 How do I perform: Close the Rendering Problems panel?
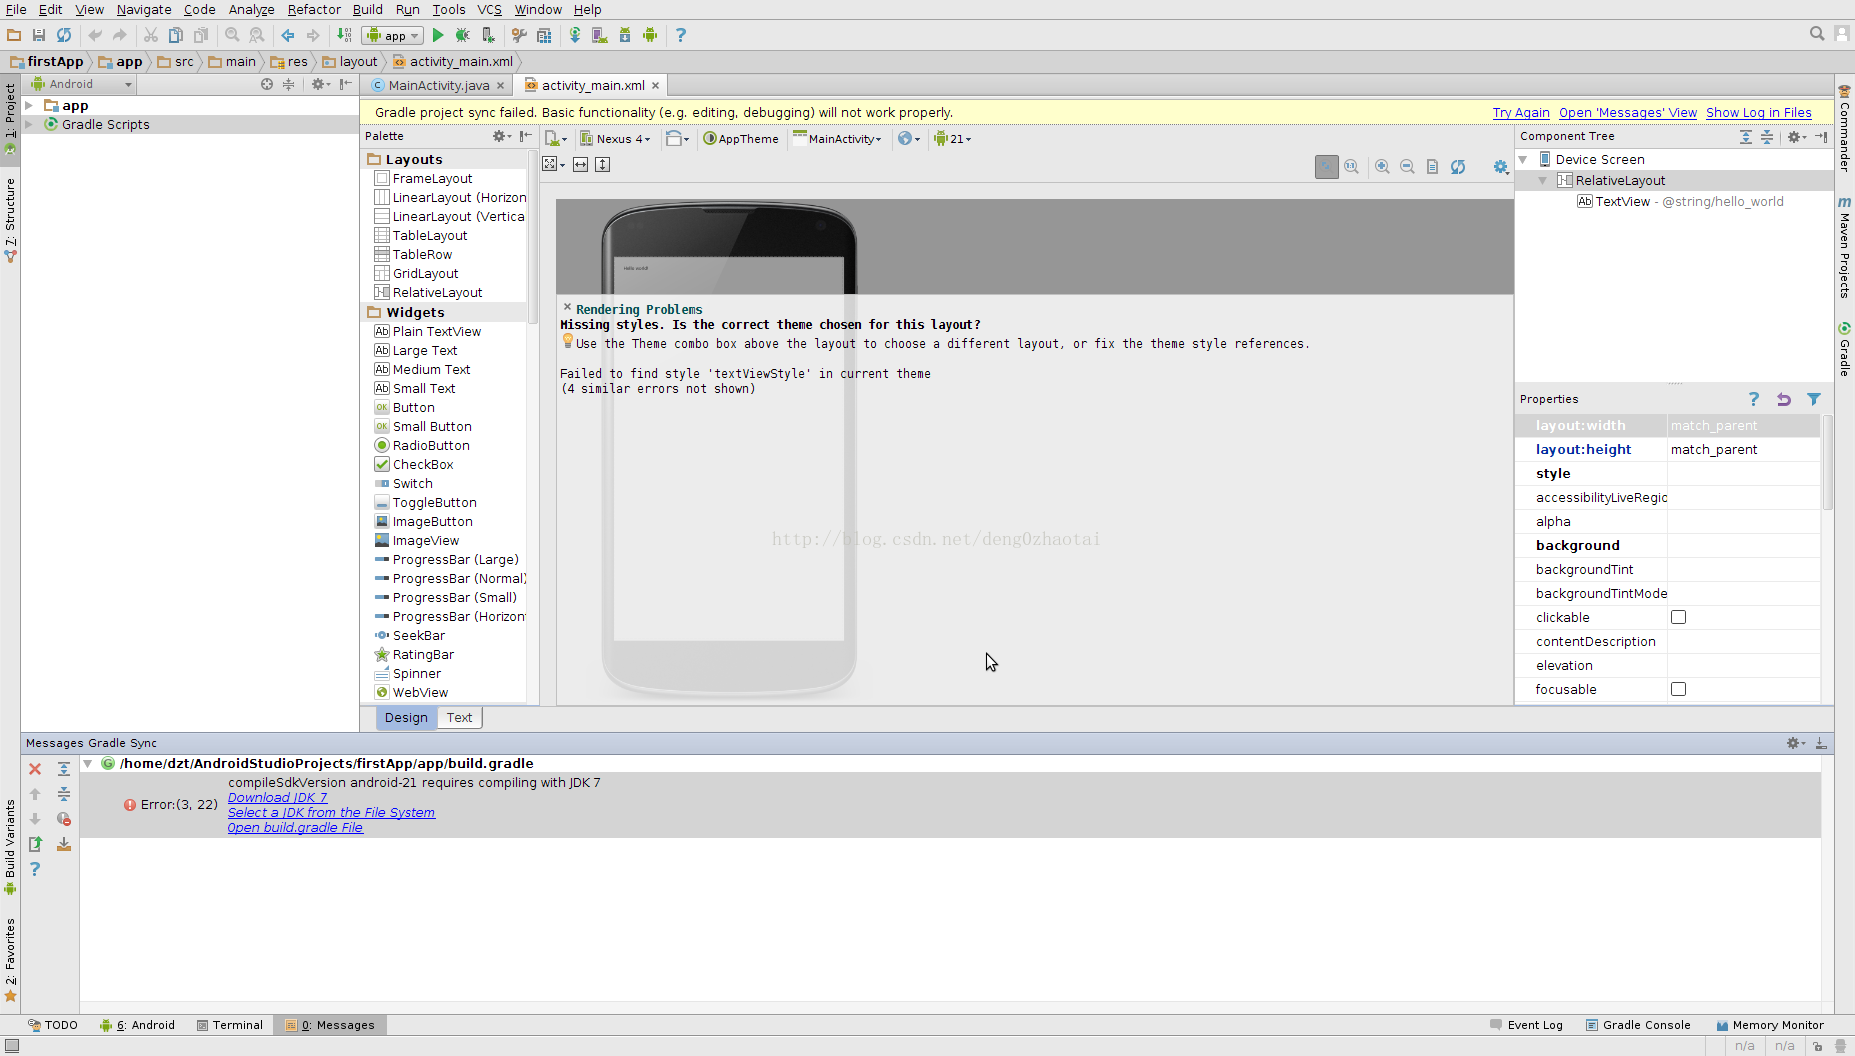[567, 307]
